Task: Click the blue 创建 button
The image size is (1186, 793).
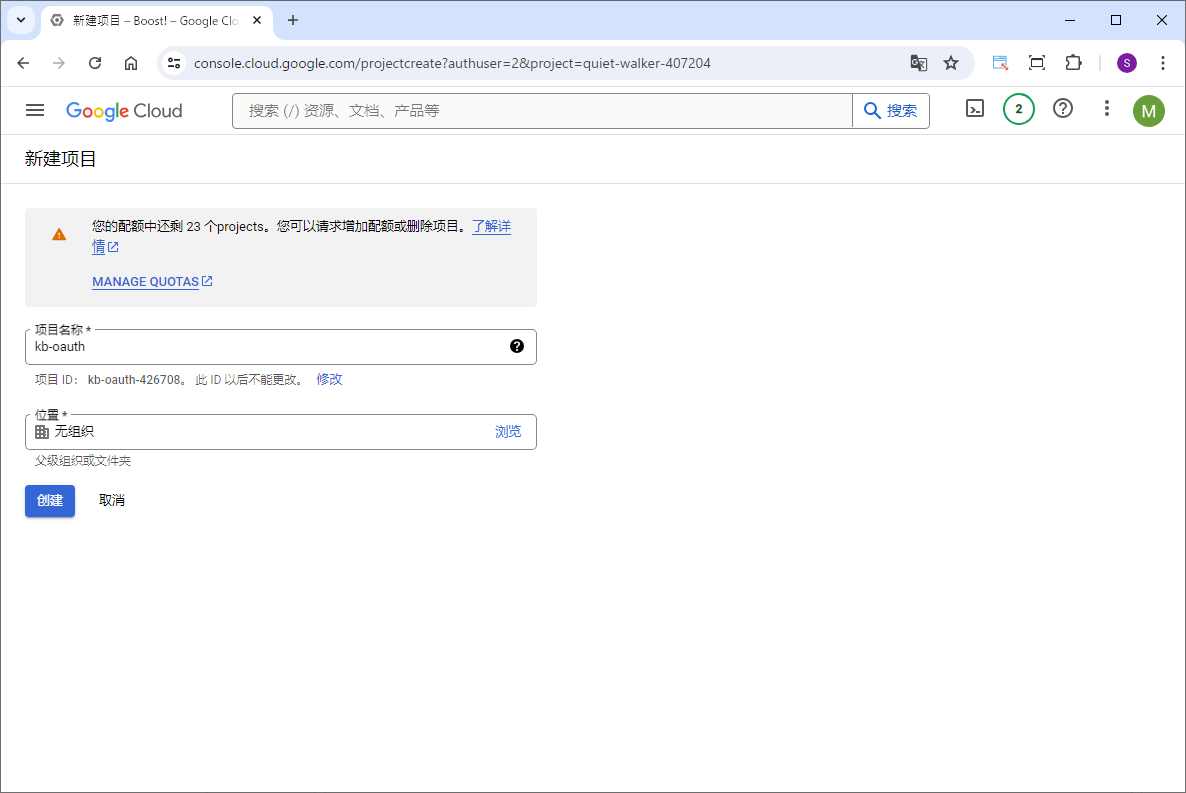Action: [50, 500]
